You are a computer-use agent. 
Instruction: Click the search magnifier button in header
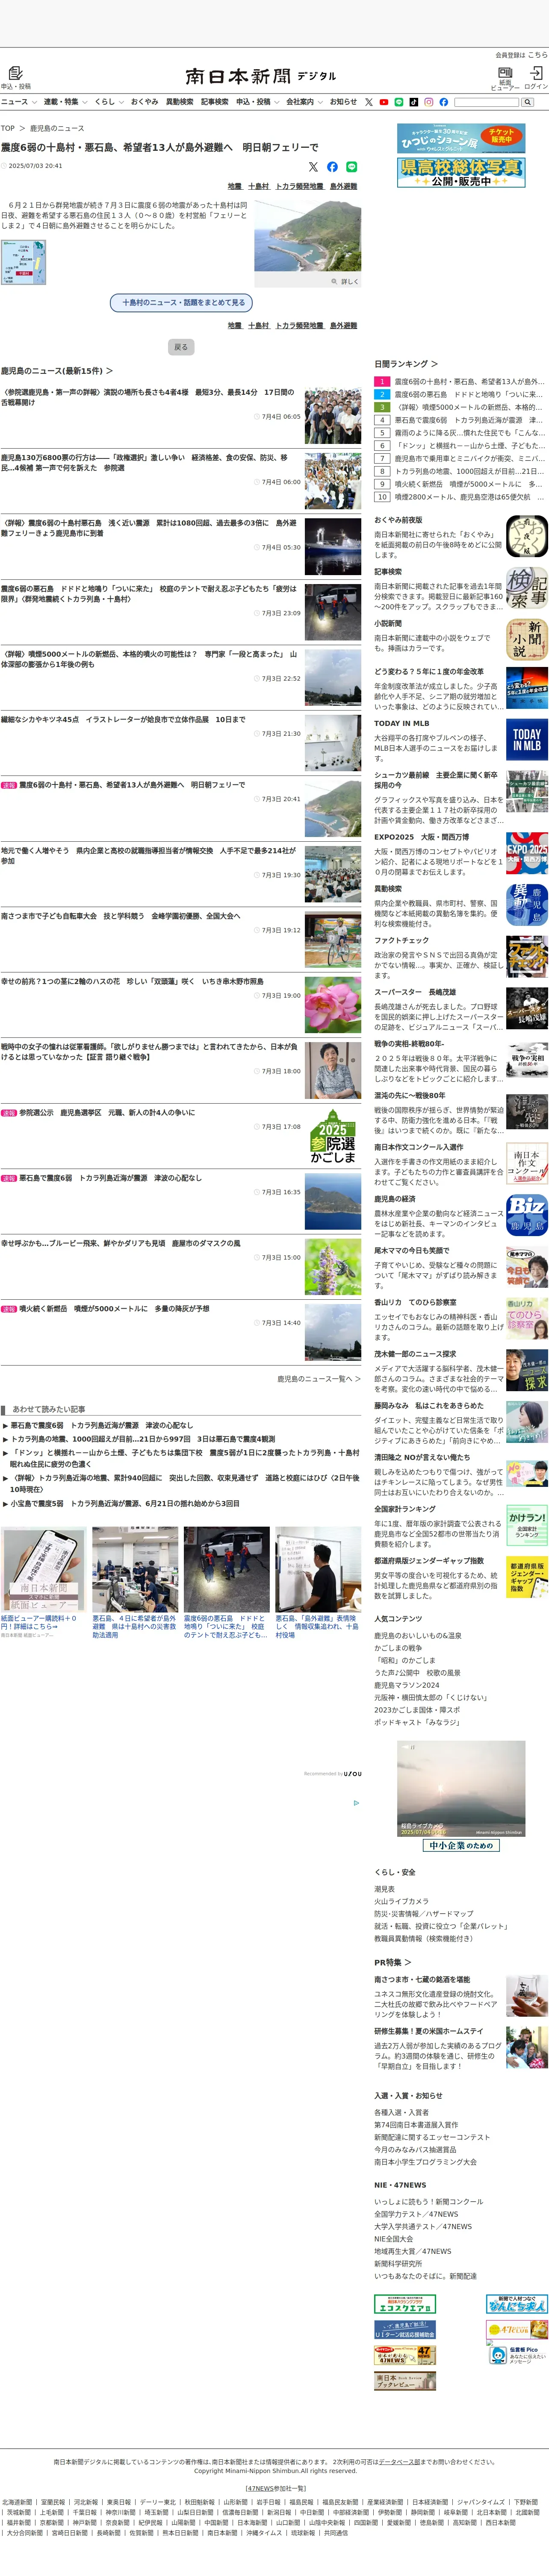coord(527,102)
